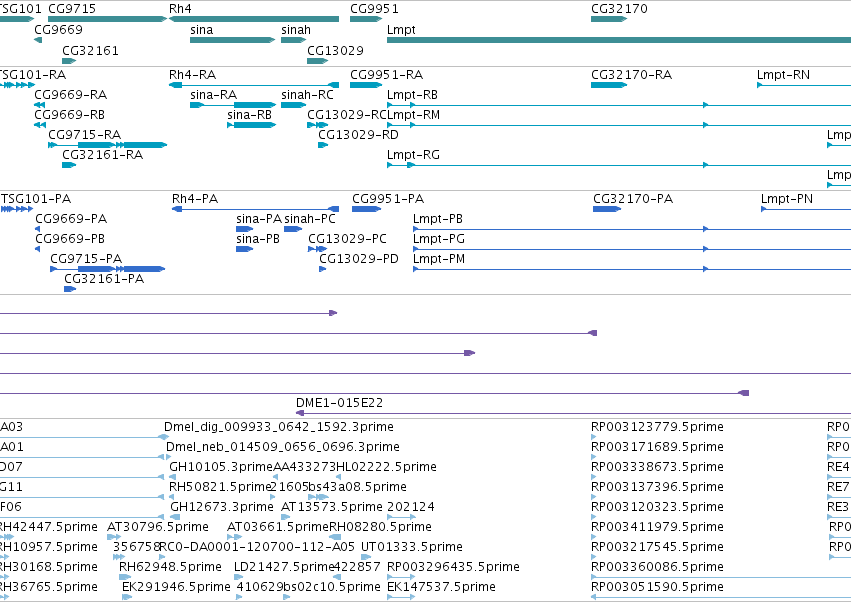The height and width of the screenshot is (602, 851).
Task: Select transcript Lmpt-RB
Action: [619, 105]
